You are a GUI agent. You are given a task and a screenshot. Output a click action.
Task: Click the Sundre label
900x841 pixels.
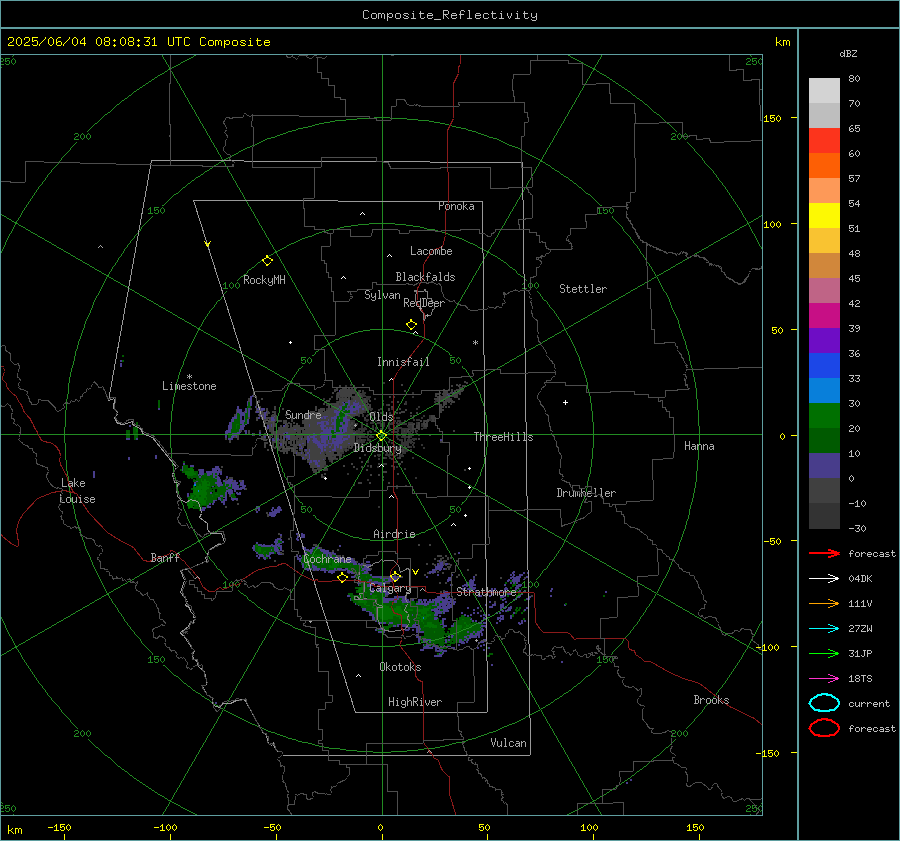pyautogui.click(x=303, y=414)
